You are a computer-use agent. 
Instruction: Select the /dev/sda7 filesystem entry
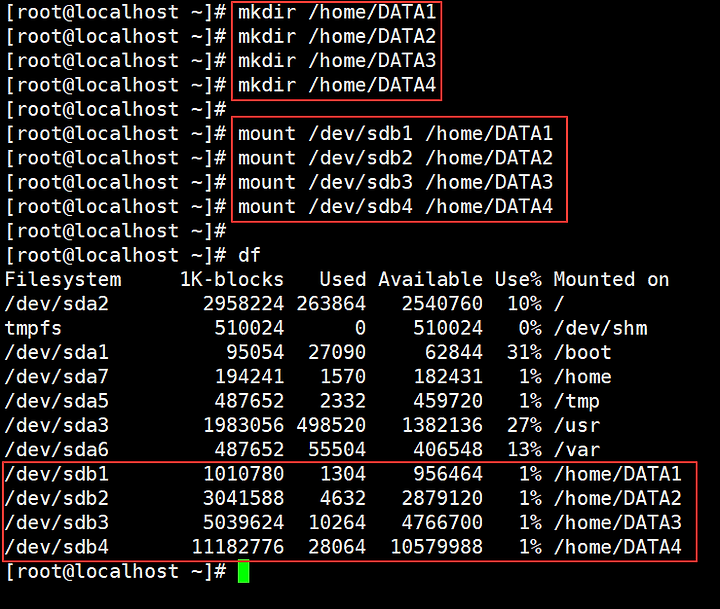click(x=56, y=377)
